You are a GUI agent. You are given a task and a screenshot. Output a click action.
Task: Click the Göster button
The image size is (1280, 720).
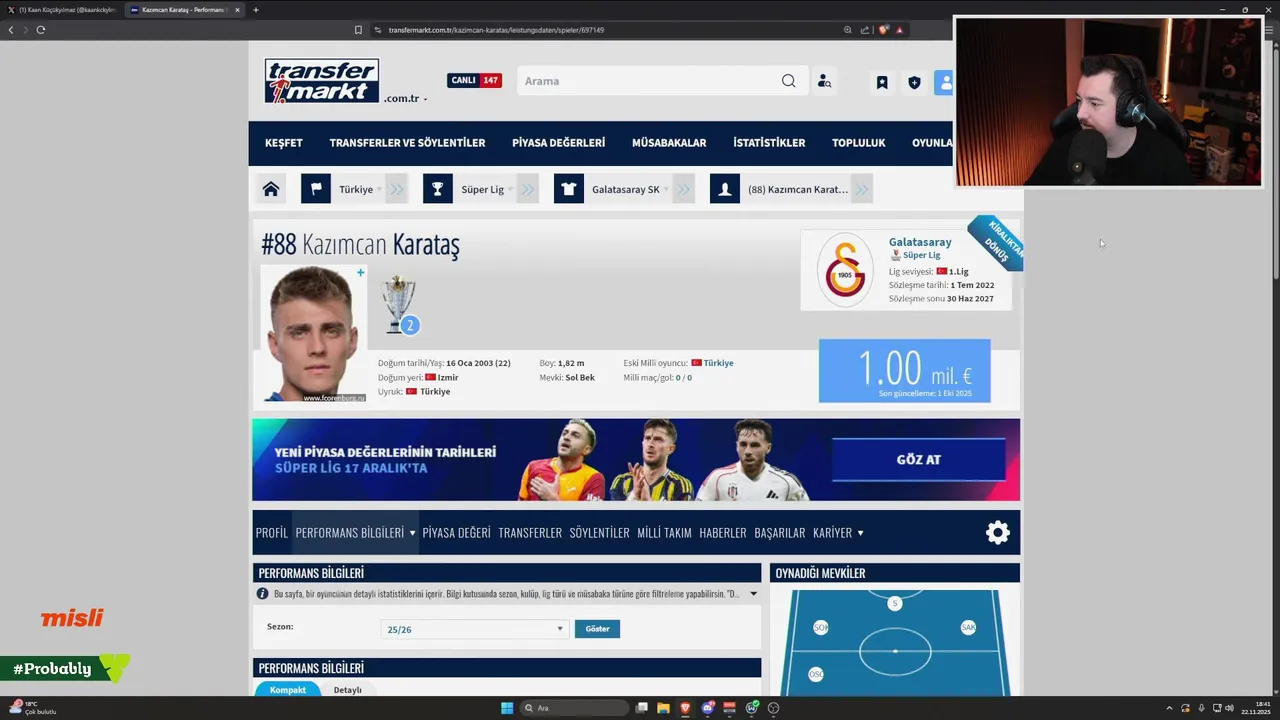point(597,629)
